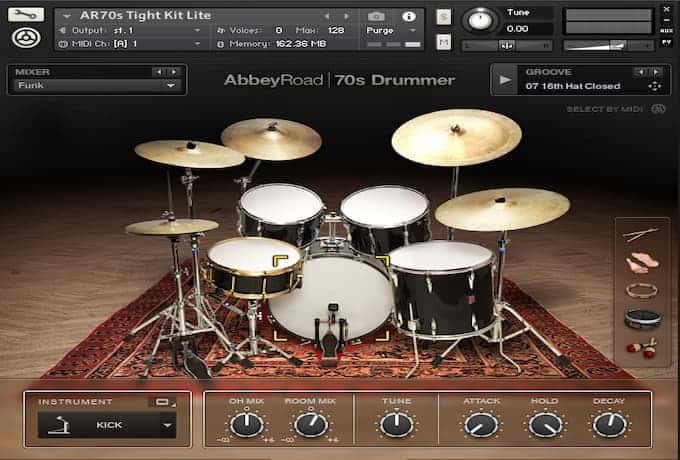
Task: Click the AbbeyRoad 70s Drummer title
Action: tap(340, 80)
